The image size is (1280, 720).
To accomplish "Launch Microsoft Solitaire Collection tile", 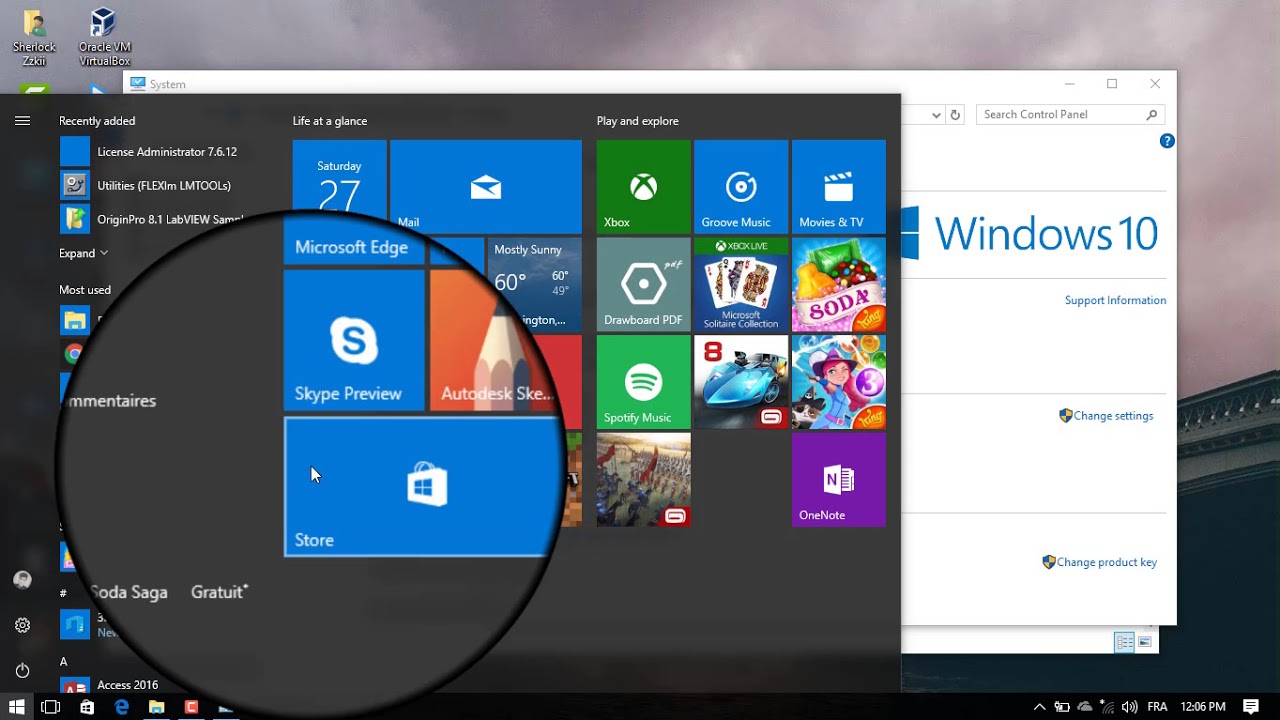I will coord(740,284).
